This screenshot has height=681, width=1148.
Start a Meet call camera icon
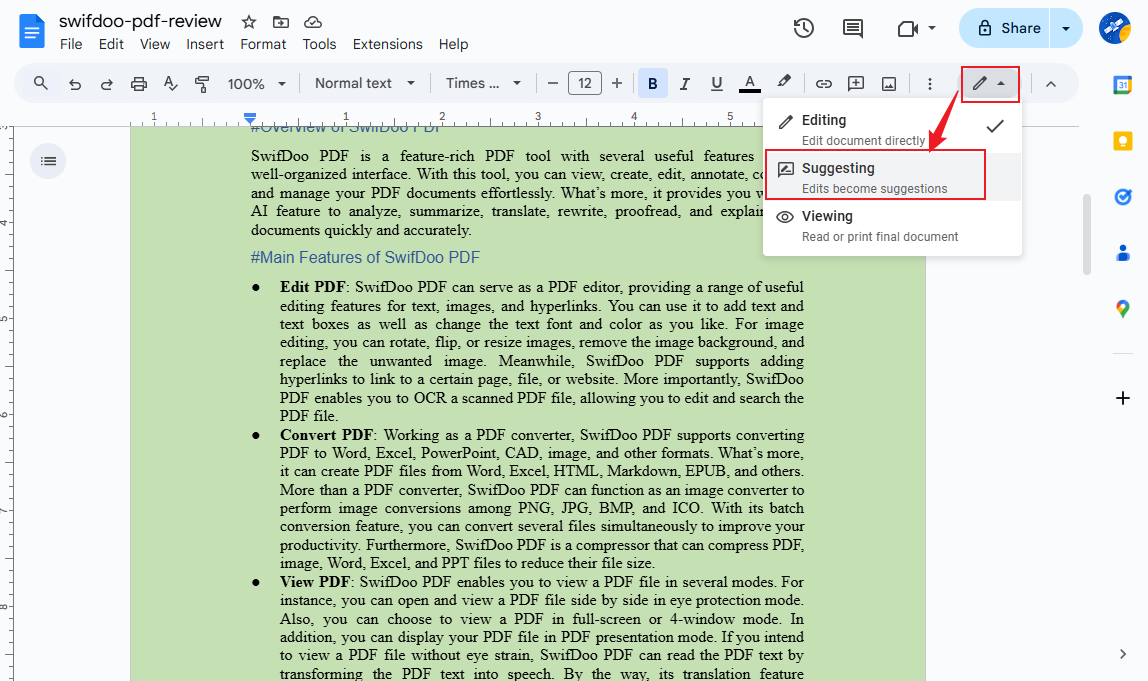907,29
